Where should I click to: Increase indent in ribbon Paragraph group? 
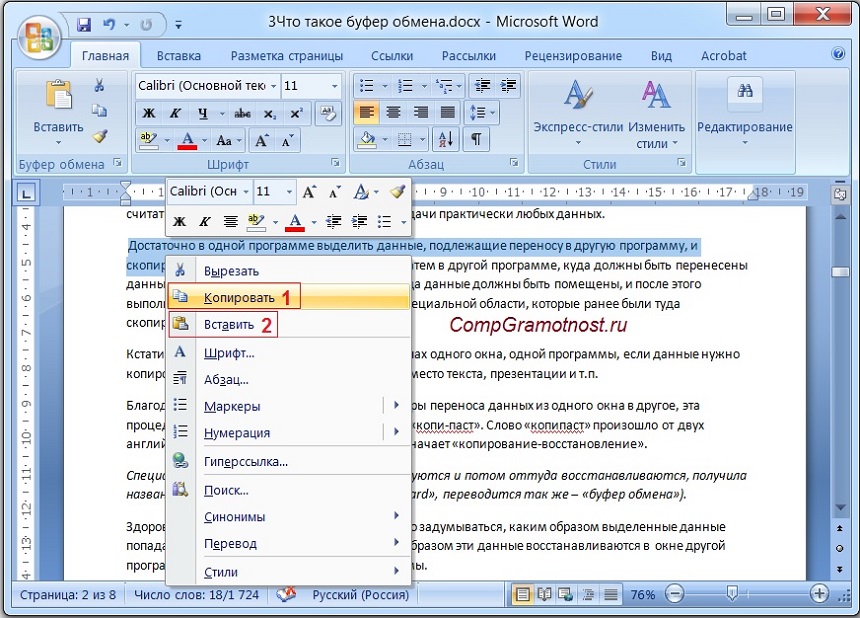[x=508, y=86]
